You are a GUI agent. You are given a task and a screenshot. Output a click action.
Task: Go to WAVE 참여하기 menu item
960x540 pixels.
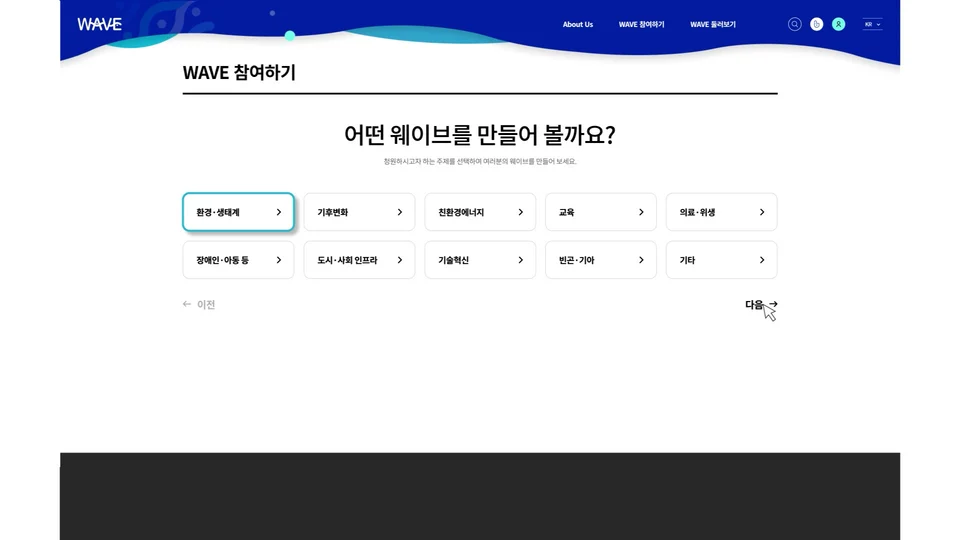(x=641, y=24)
